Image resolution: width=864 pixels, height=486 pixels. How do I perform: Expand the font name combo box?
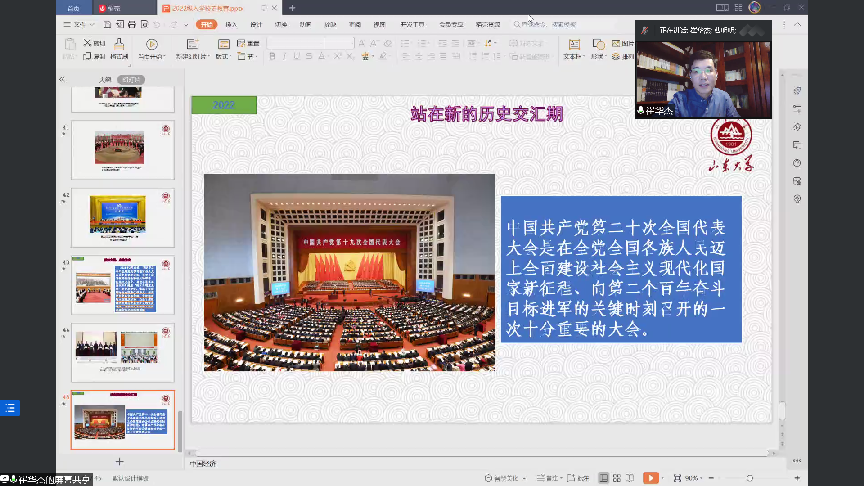308,43
